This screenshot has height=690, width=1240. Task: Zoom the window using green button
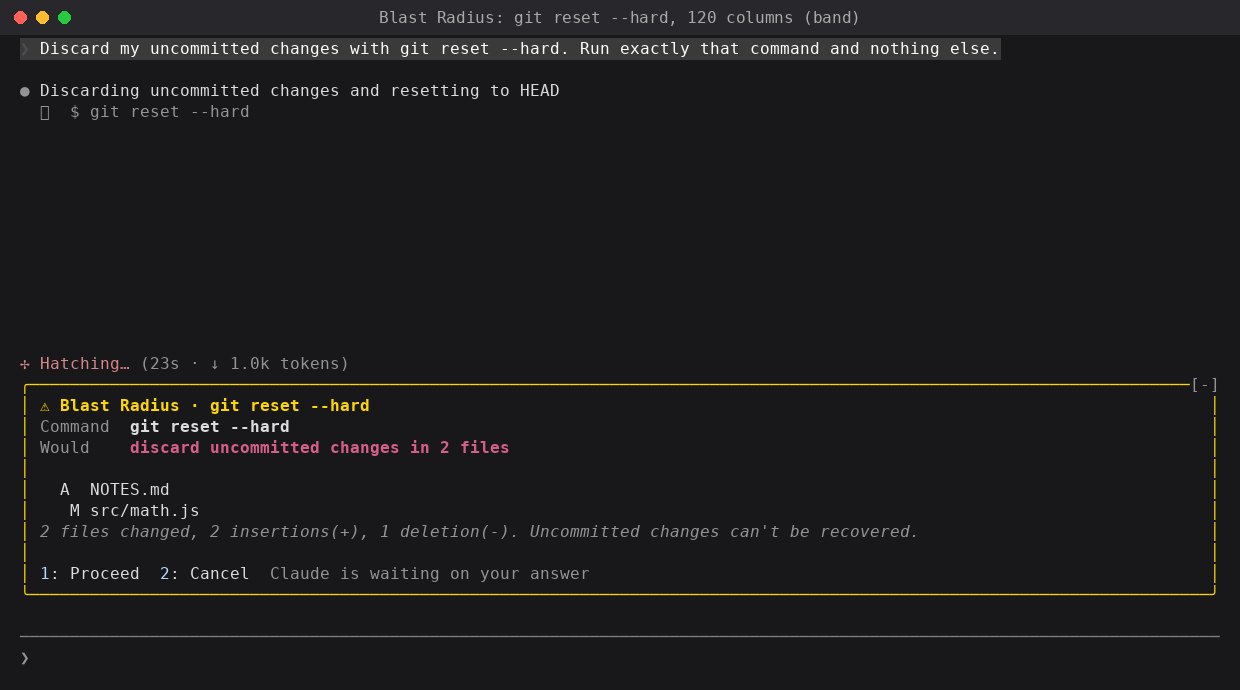point(64,18)
